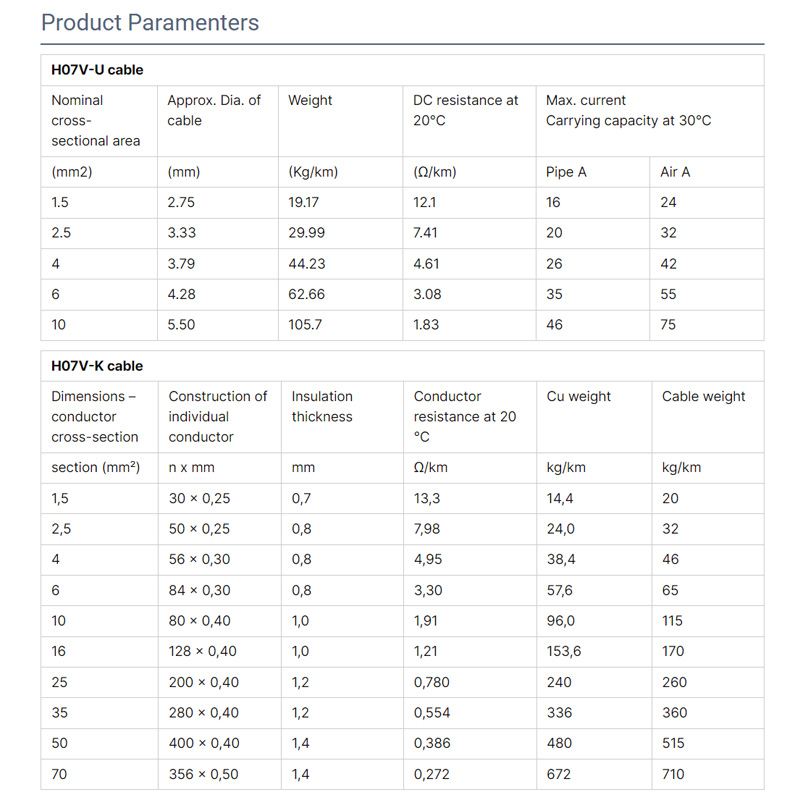Select the 356 × 0,50 conductor cell
800x800 pixels.
[x=204, y=774]
